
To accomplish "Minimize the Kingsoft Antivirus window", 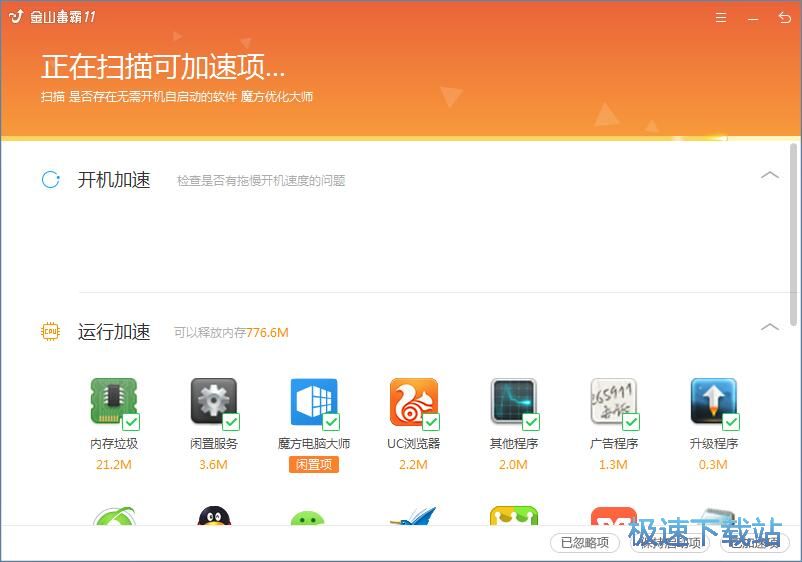I will pyautogui.click(x=753, y=19).
